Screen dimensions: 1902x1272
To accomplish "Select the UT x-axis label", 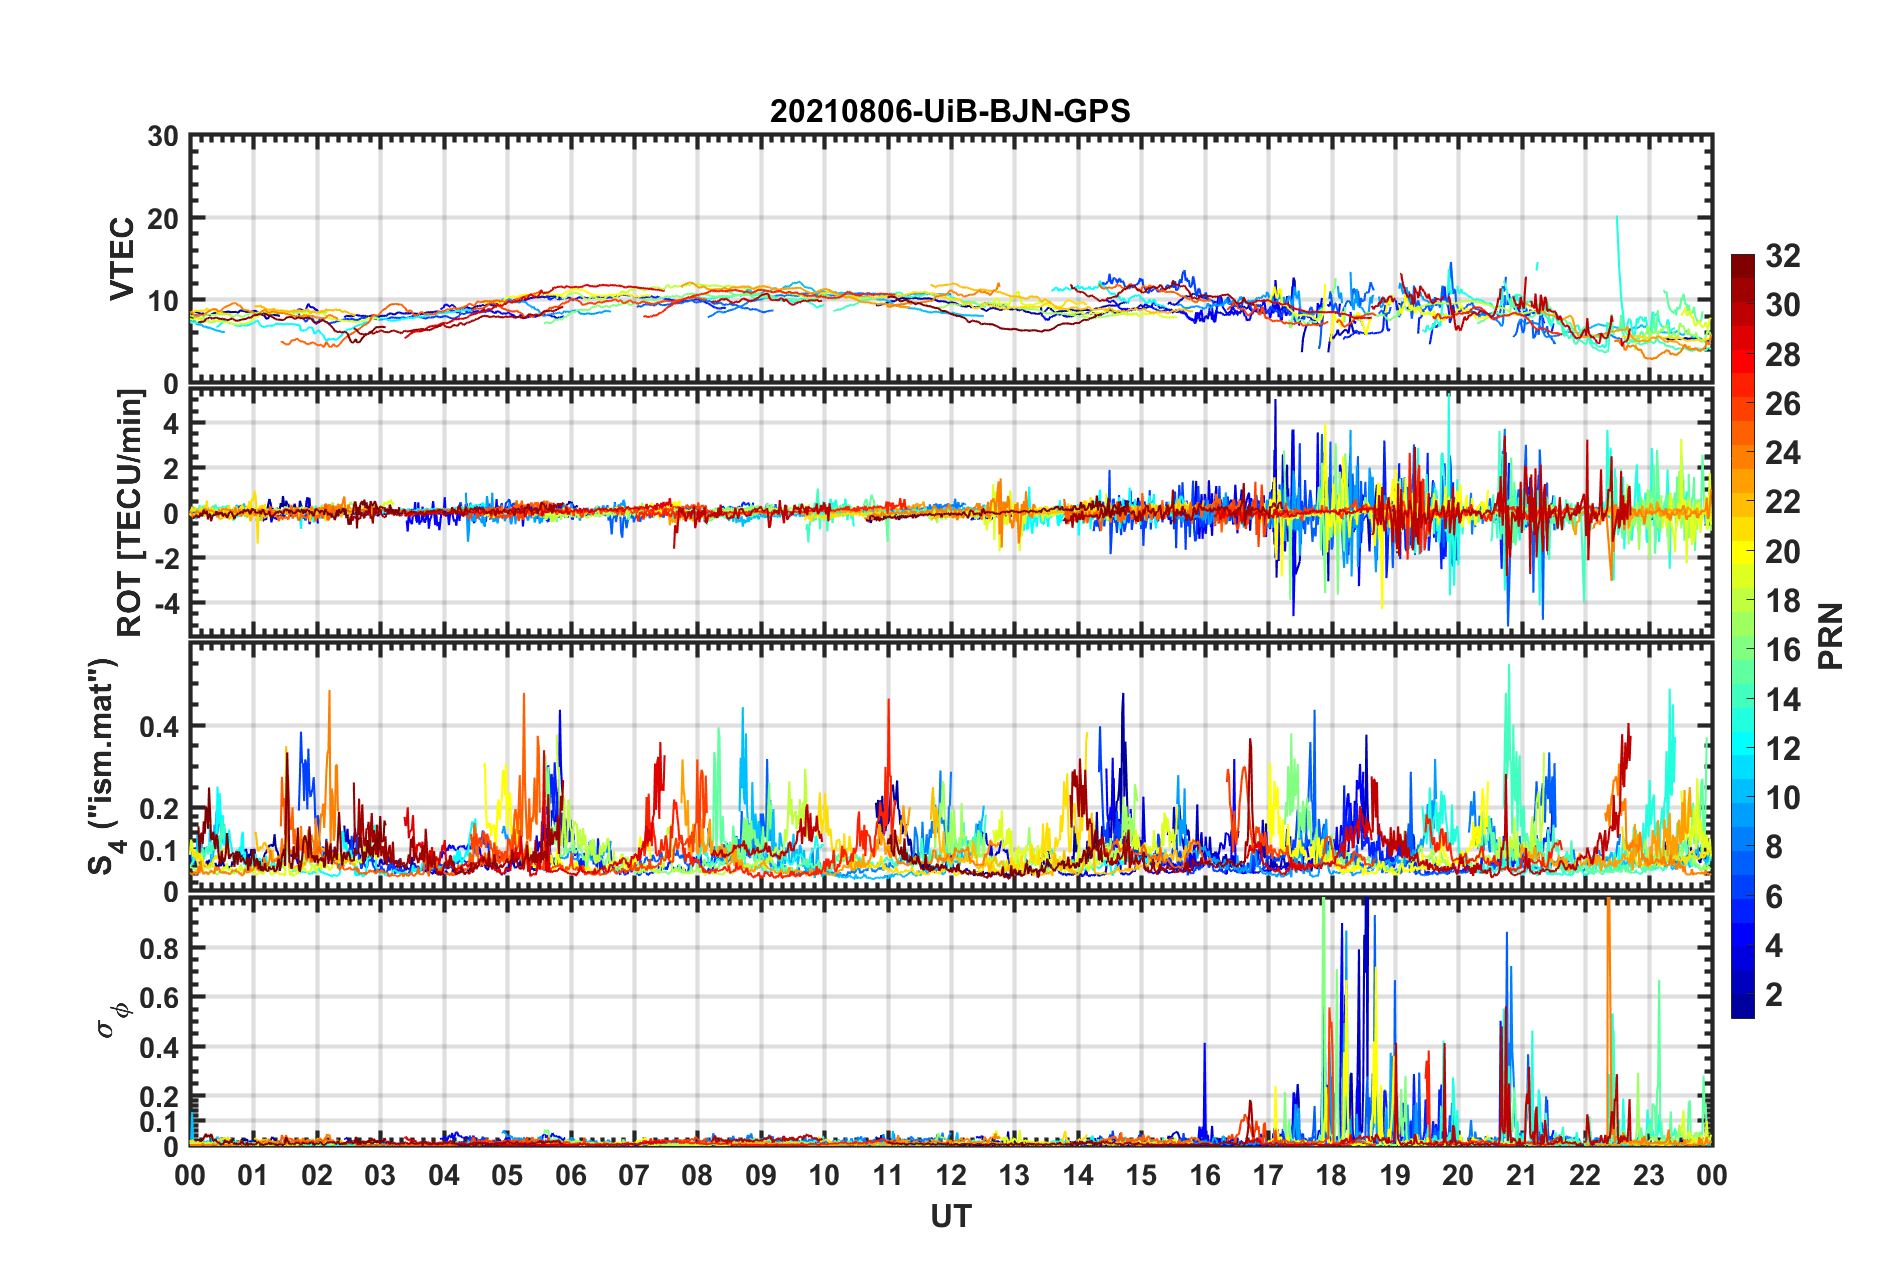I will (951, 1216).
